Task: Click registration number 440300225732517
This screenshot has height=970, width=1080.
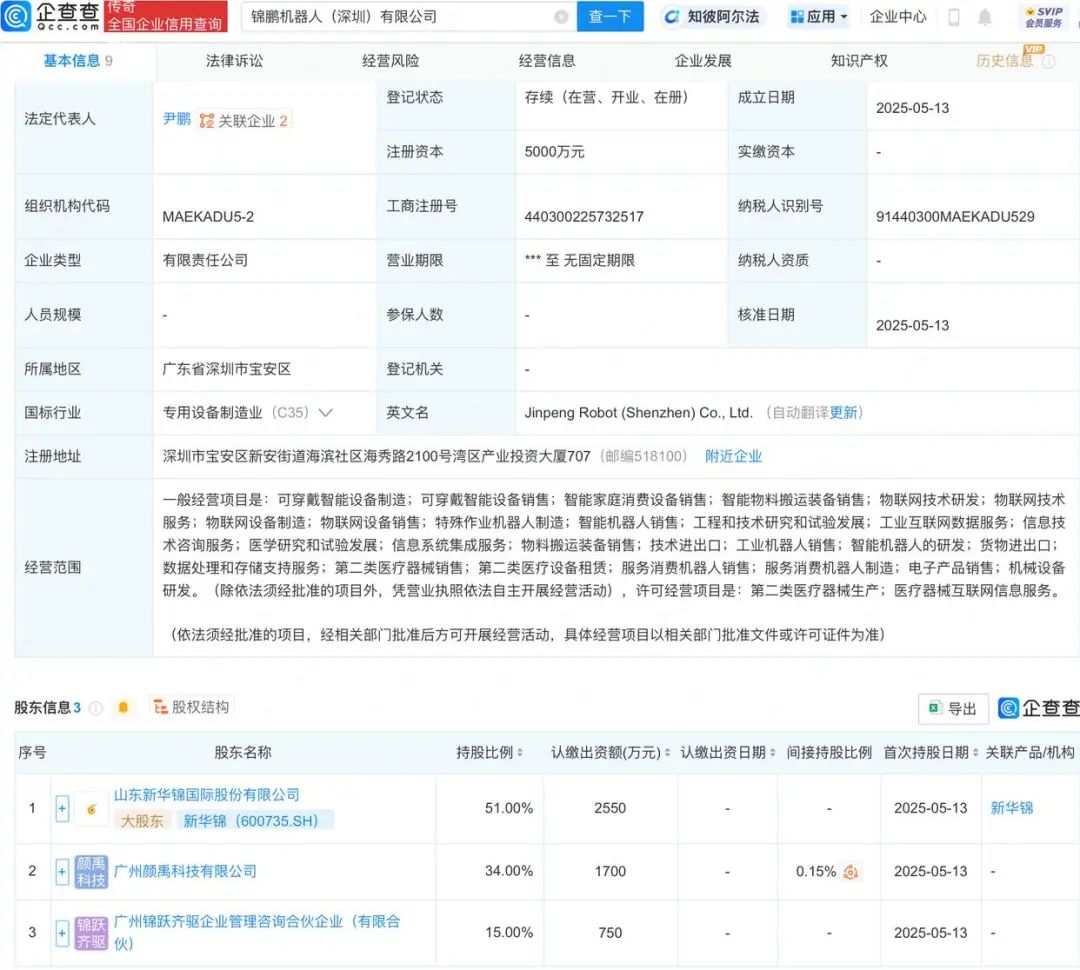Action: (x=583, y=217)
